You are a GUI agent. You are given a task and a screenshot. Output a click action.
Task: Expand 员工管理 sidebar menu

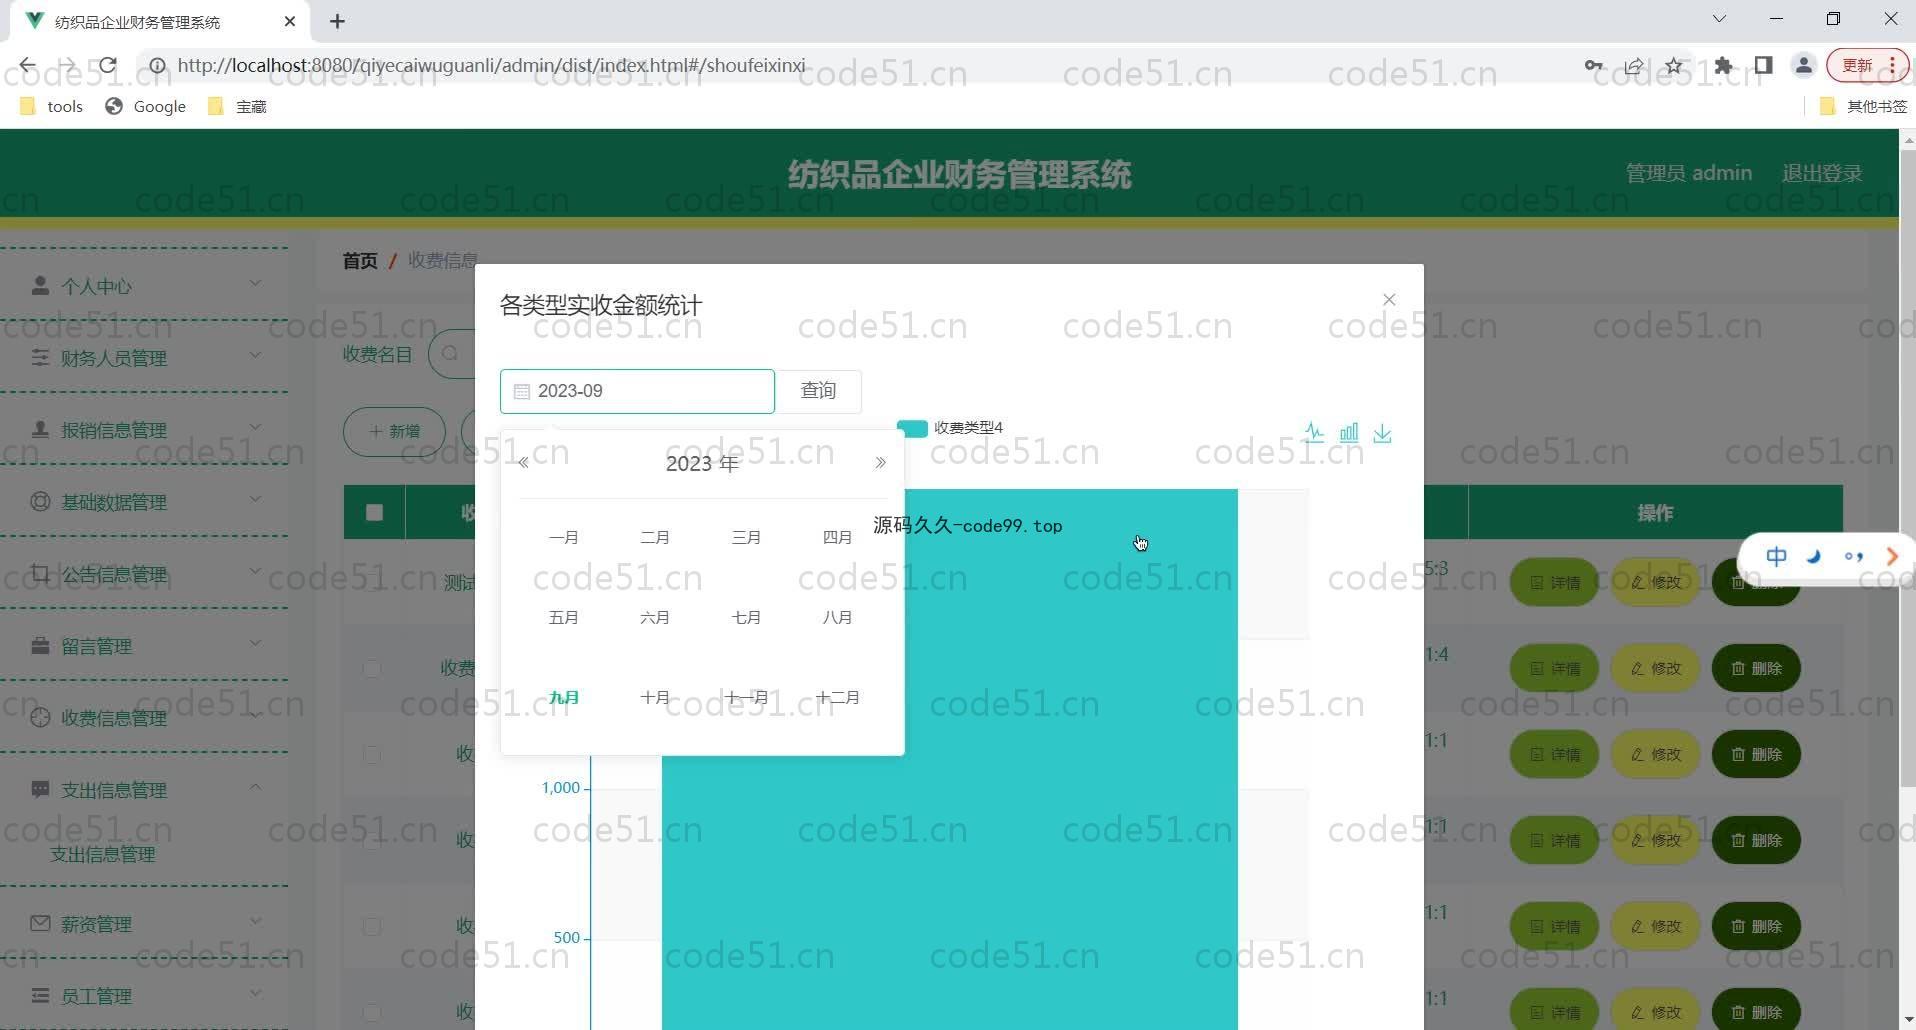(x=145, y=996)
